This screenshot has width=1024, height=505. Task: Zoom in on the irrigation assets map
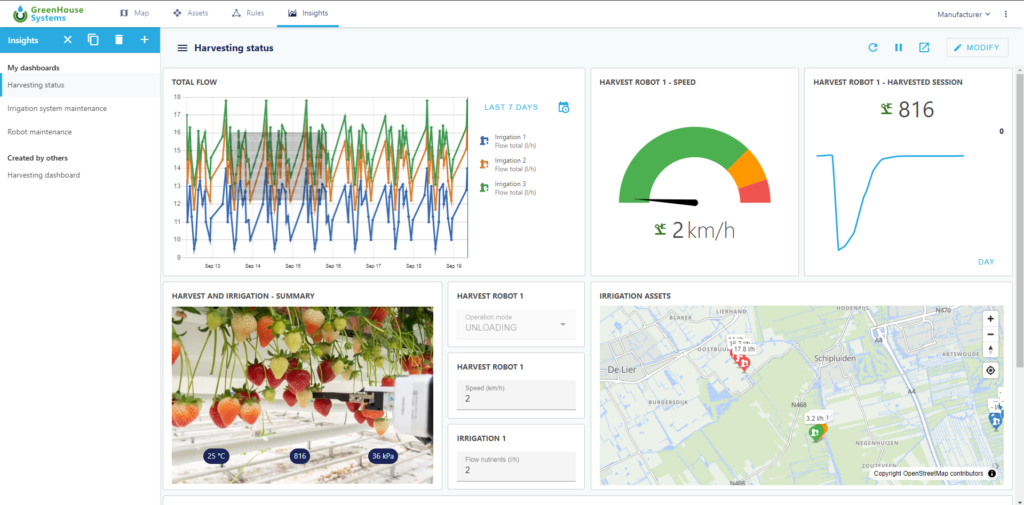[x=990, y=319]
